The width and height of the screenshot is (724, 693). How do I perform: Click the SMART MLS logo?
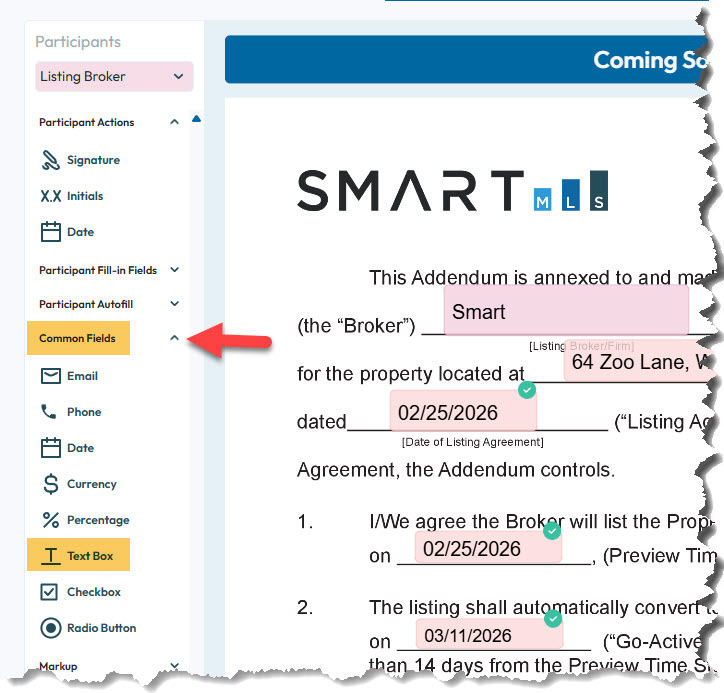tap(452, 191)
